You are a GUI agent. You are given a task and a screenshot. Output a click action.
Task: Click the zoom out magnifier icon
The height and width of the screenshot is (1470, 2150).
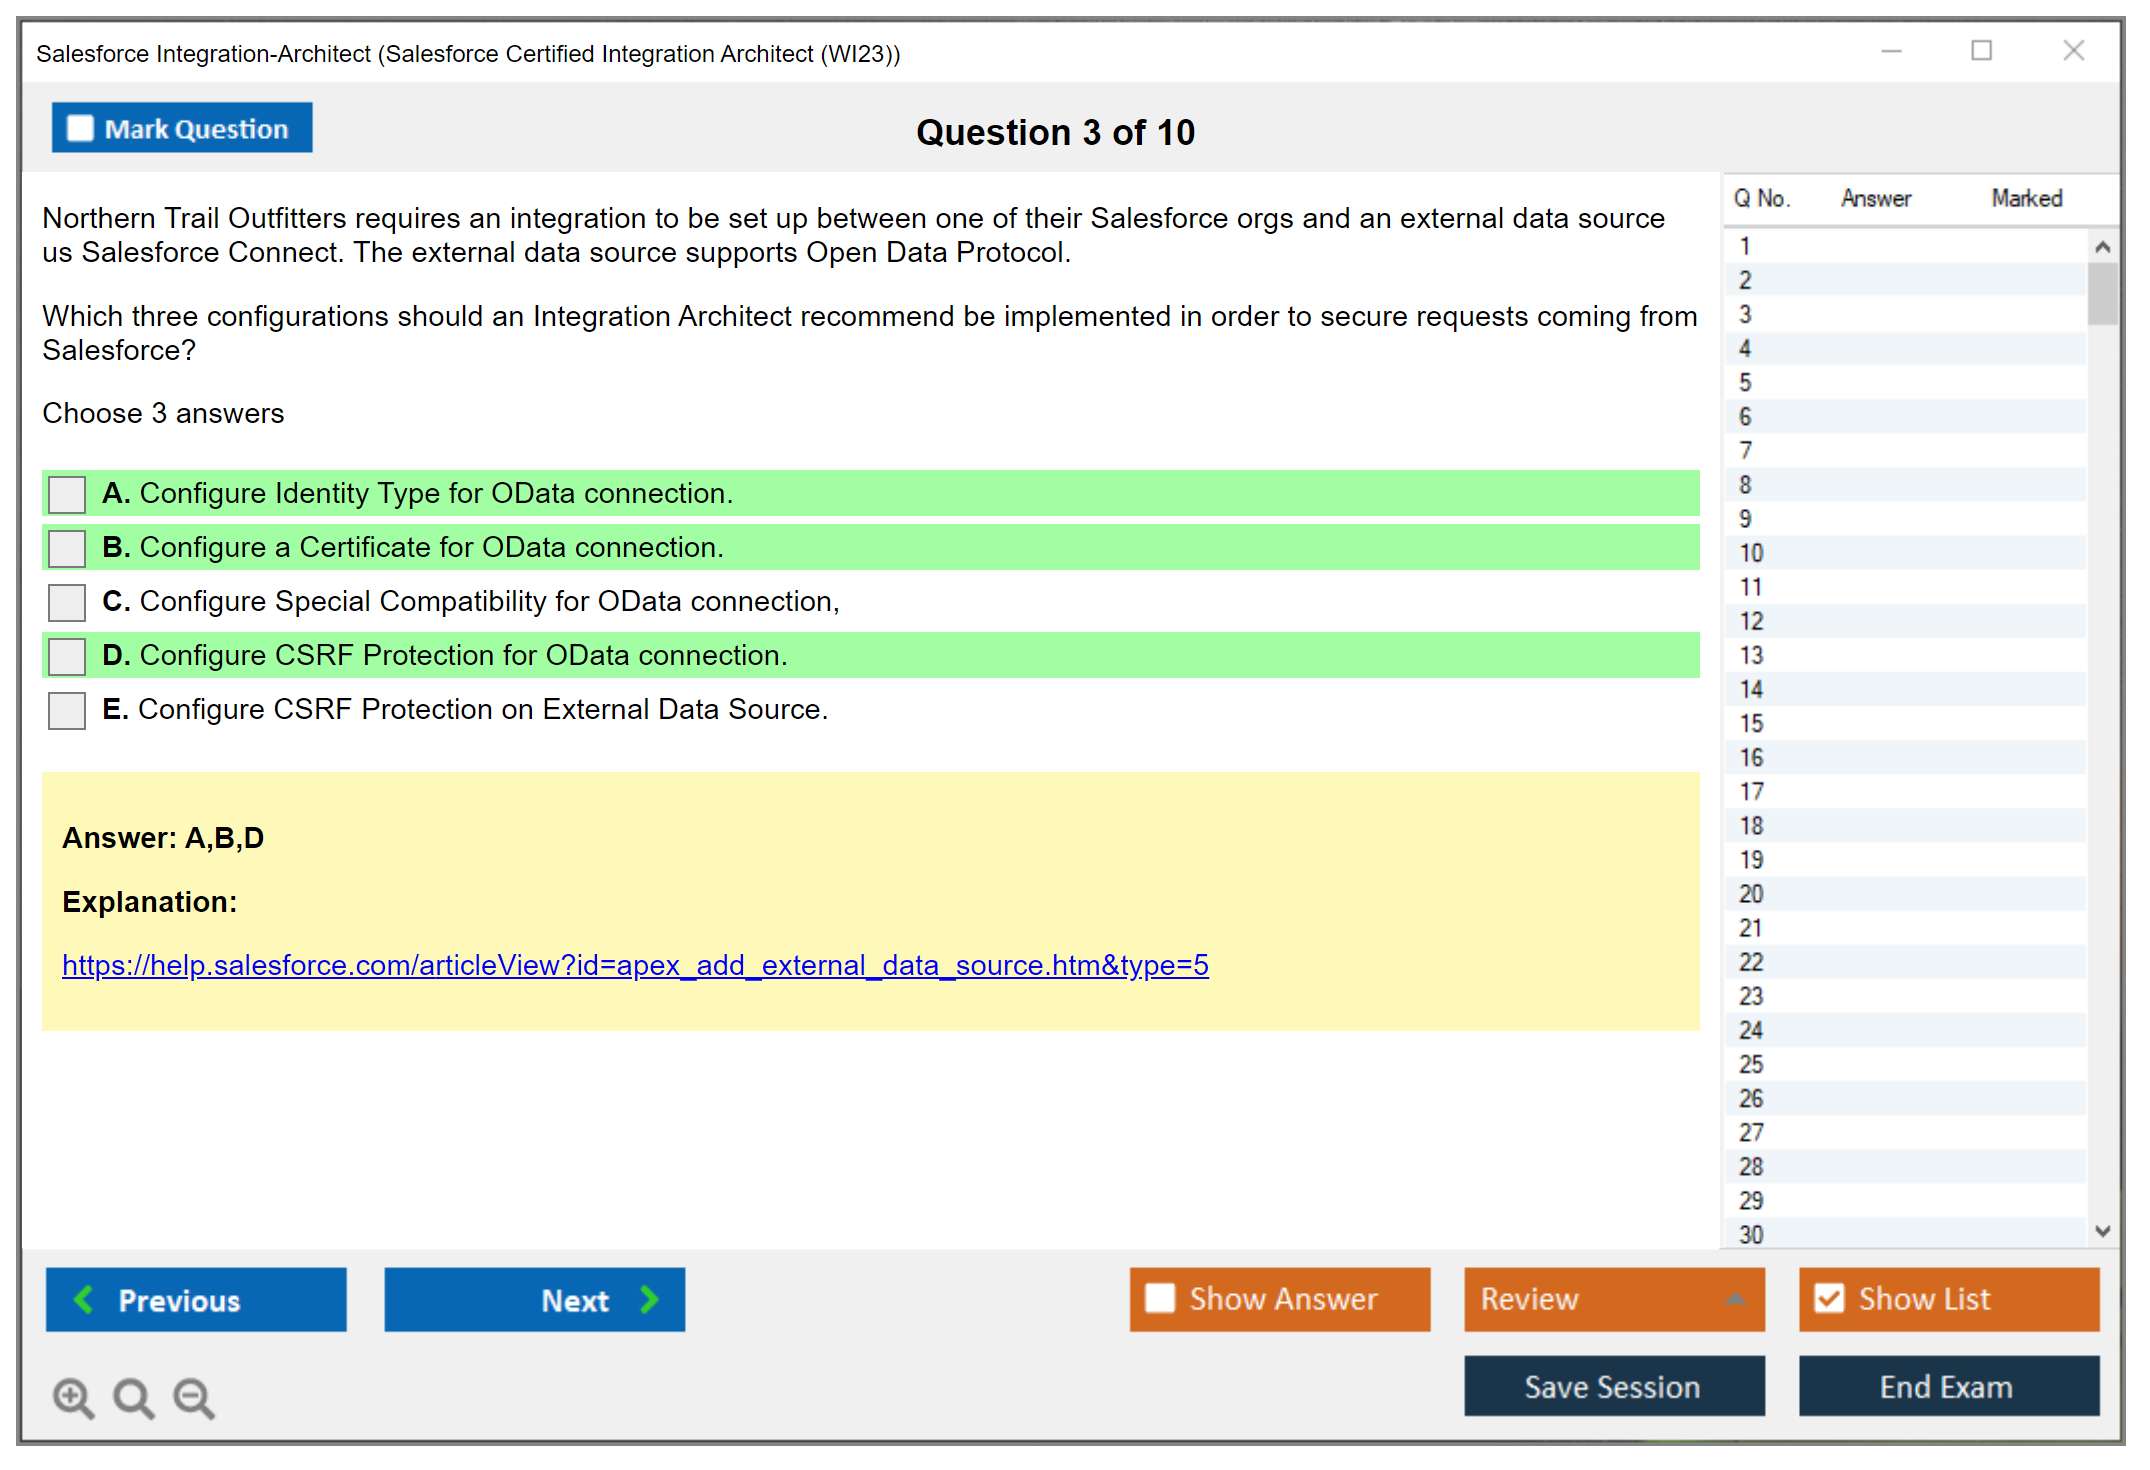tap(194, 1397)
